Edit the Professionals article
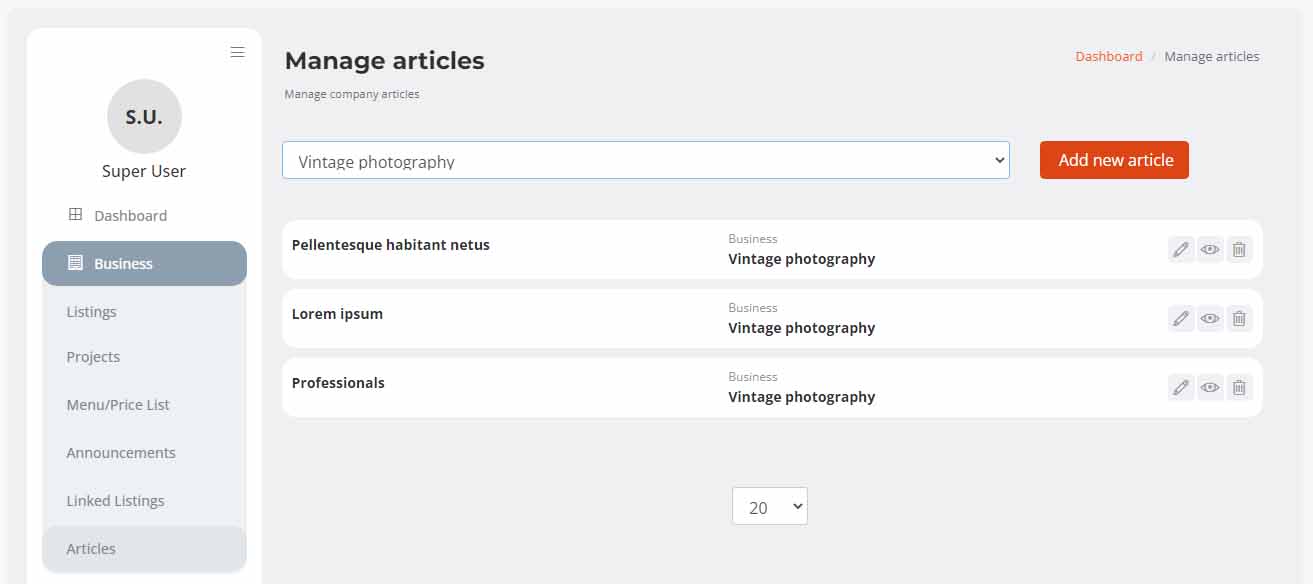The width and height of the screenshot is (1313, 584). point(1181,387)
